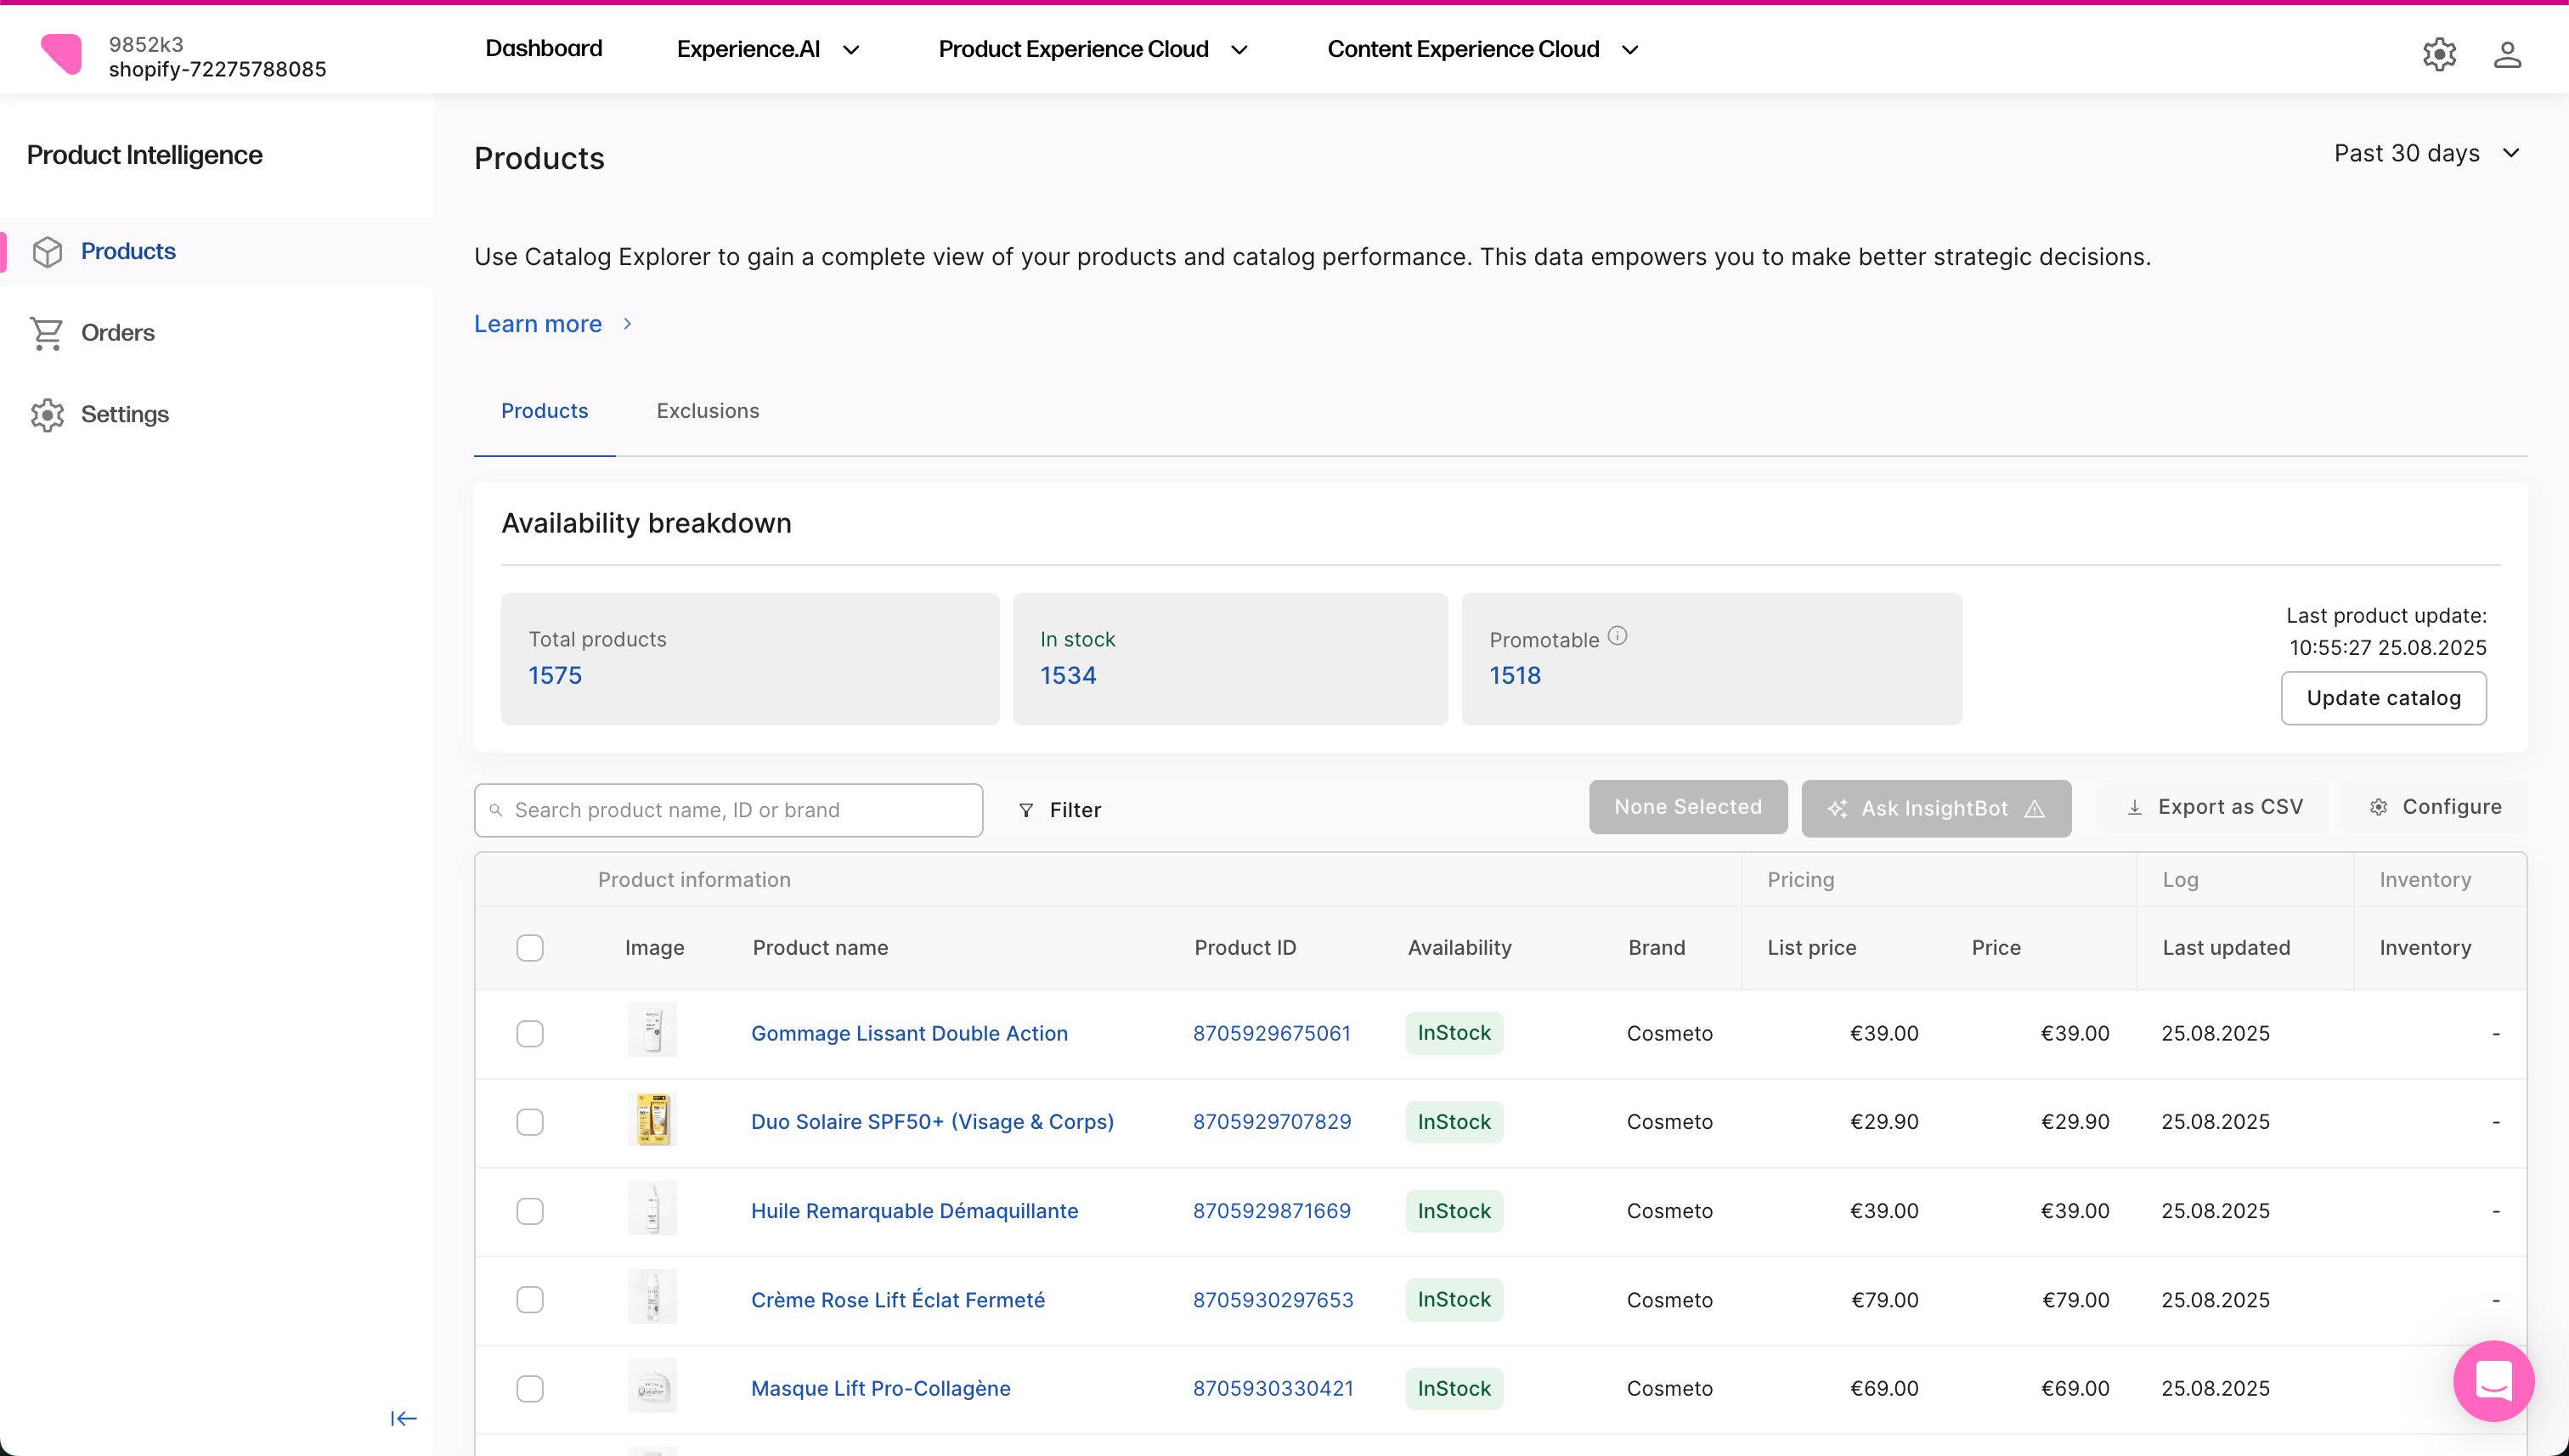The height and width of the screenshot is (1456, 2569).
Task: Open the Learn more link
Action: click(x=538, y=324)
